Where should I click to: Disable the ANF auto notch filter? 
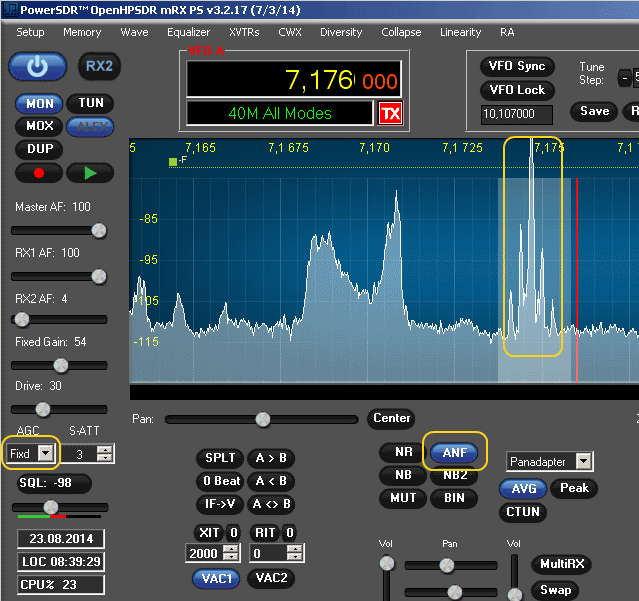[454, 453]
